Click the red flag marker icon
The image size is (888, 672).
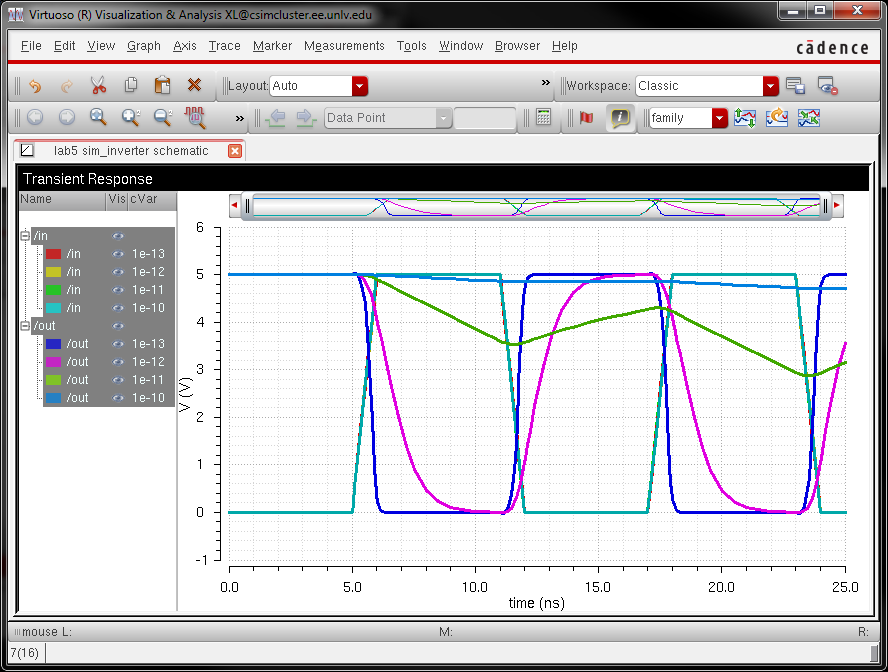586,118
